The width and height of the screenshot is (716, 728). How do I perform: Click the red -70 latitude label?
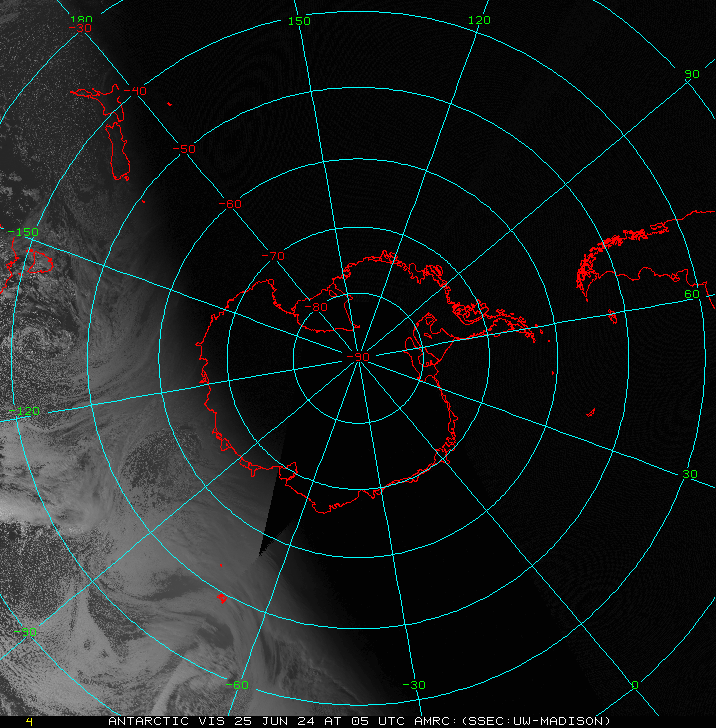pos(273,256)
